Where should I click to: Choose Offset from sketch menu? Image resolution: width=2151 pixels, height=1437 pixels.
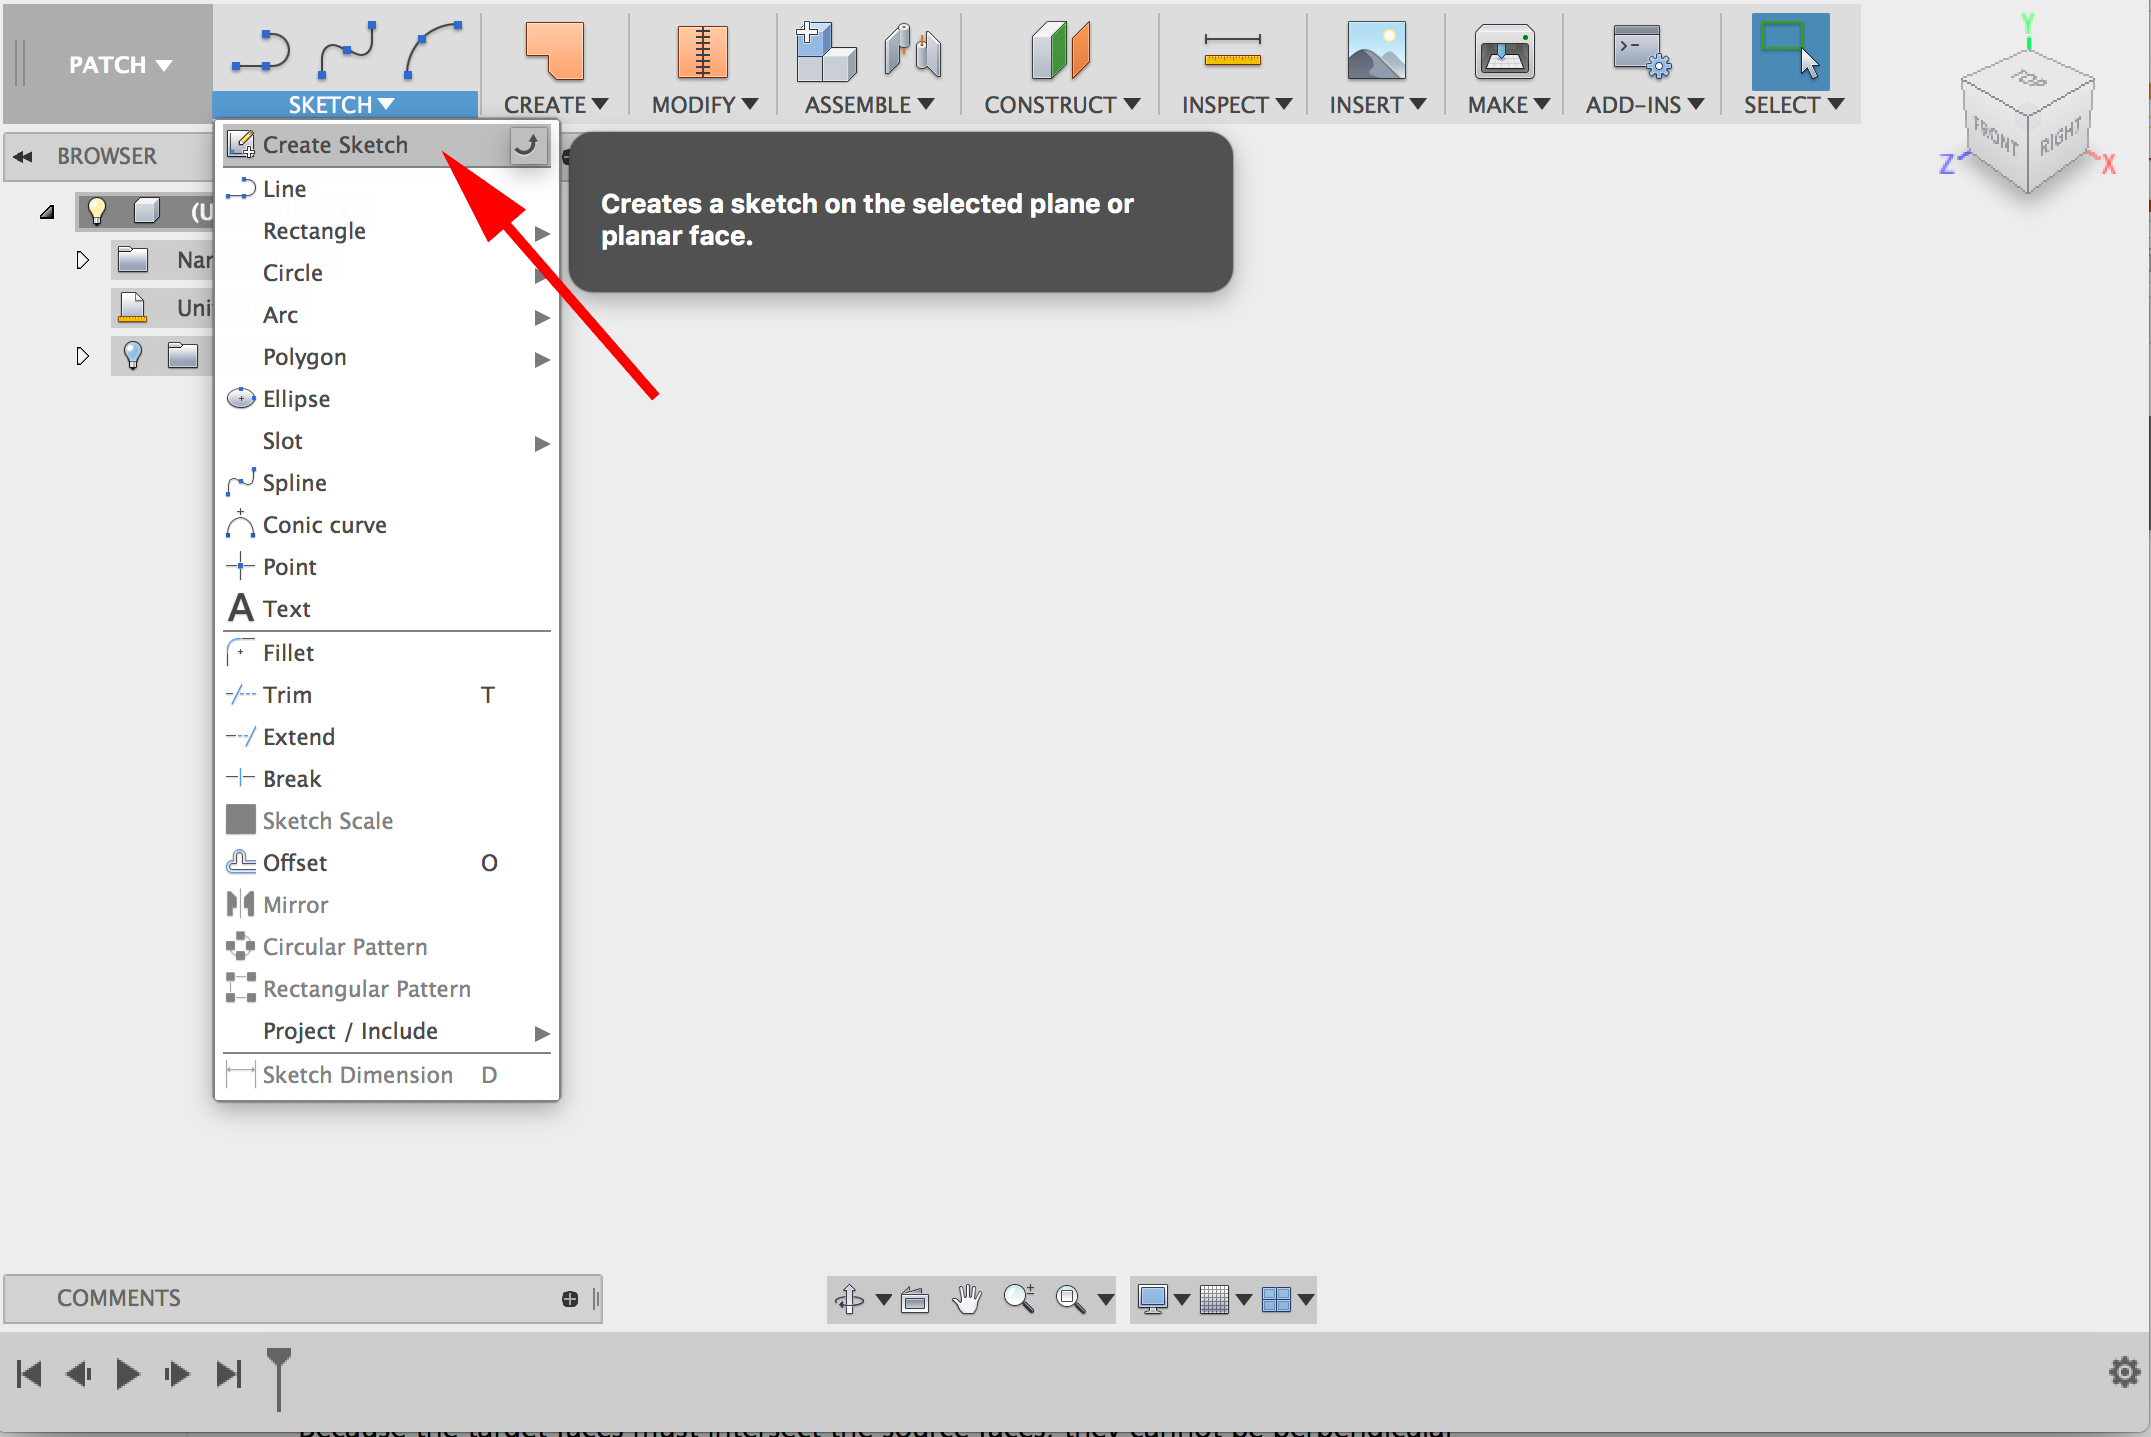click(386, 863)
